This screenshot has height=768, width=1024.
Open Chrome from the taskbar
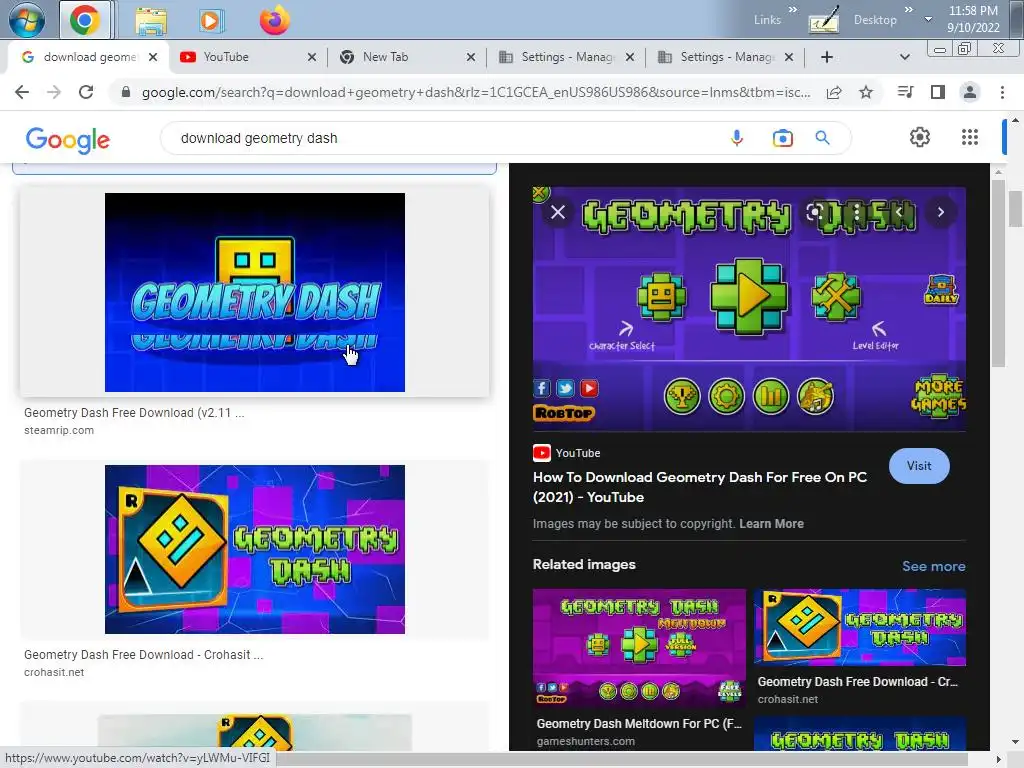(x=85, y=20)
